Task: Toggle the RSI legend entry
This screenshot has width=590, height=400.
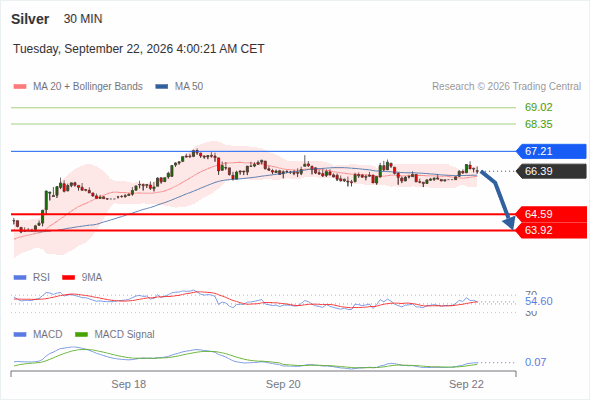Action: pos(32,277)
